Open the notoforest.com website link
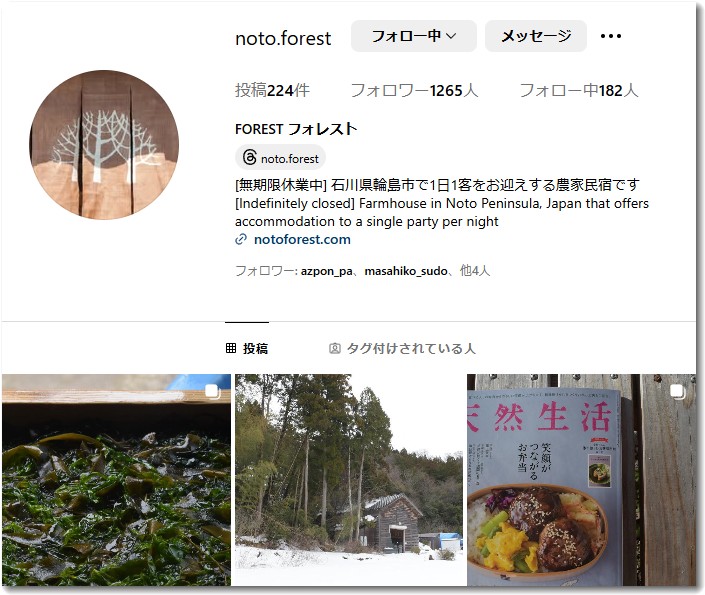The image size is (705, 595). coord(302,239)
